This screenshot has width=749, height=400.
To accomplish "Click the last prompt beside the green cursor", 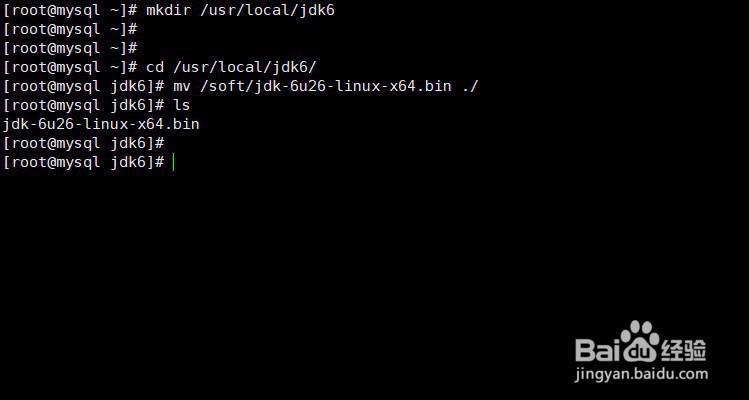I will (83, 162).
